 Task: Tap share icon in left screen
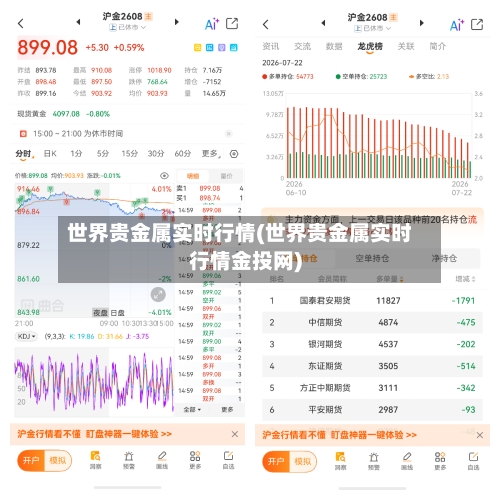pos(232,24)
